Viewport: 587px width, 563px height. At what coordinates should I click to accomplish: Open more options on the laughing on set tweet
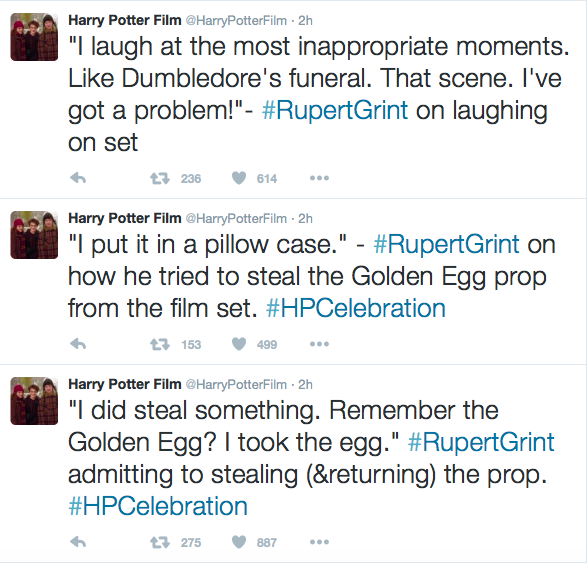pyautogui.click(x=319, y=178)
